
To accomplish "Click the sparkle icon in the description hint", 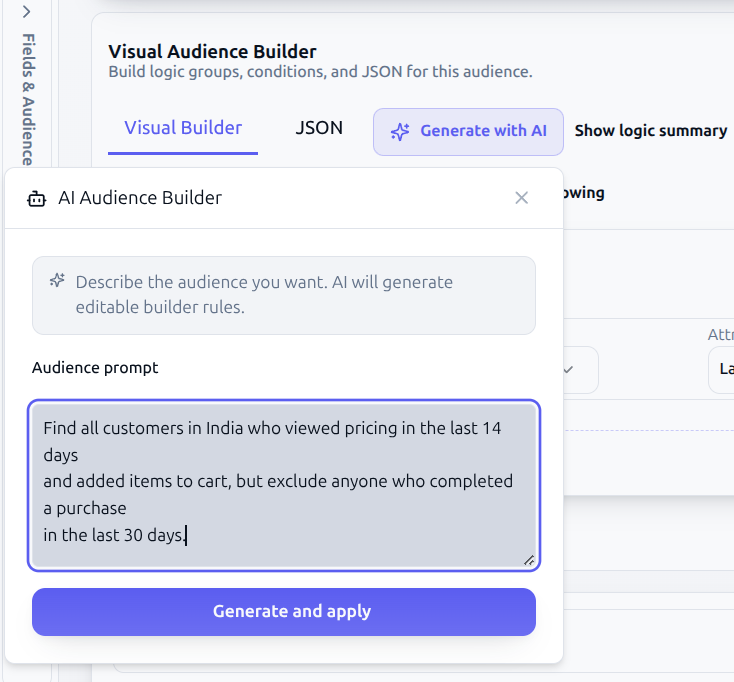I will tap(57, 280).
